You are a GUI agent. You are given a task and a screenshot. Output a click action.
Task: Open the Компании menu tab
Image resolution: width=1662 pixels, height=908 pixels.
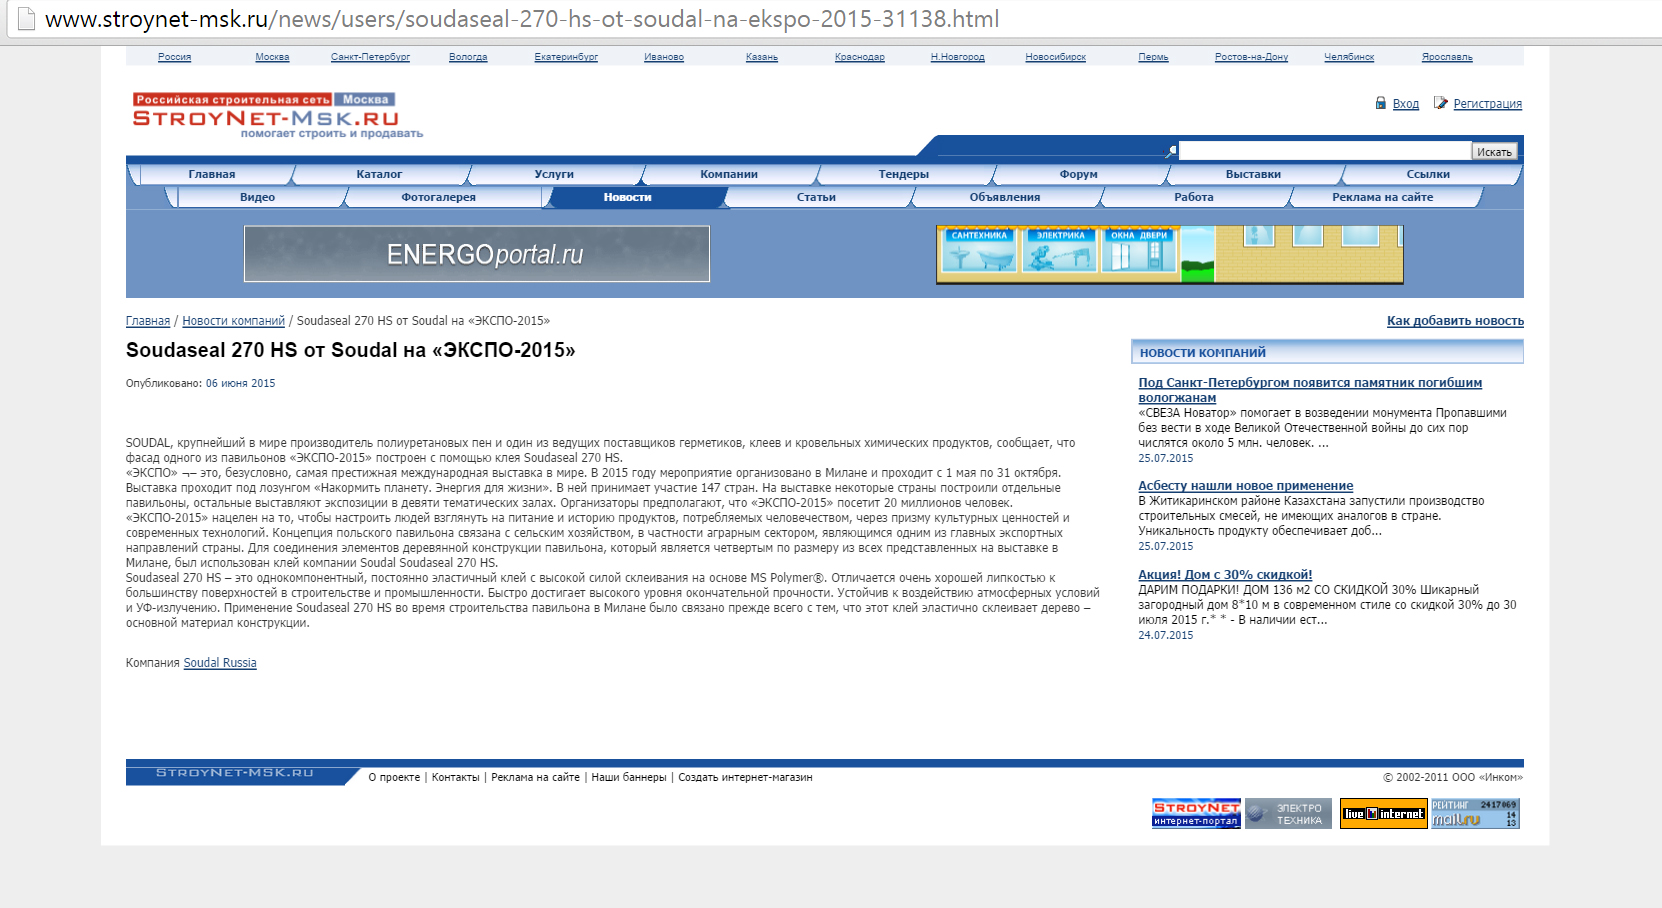click(729, 174)
